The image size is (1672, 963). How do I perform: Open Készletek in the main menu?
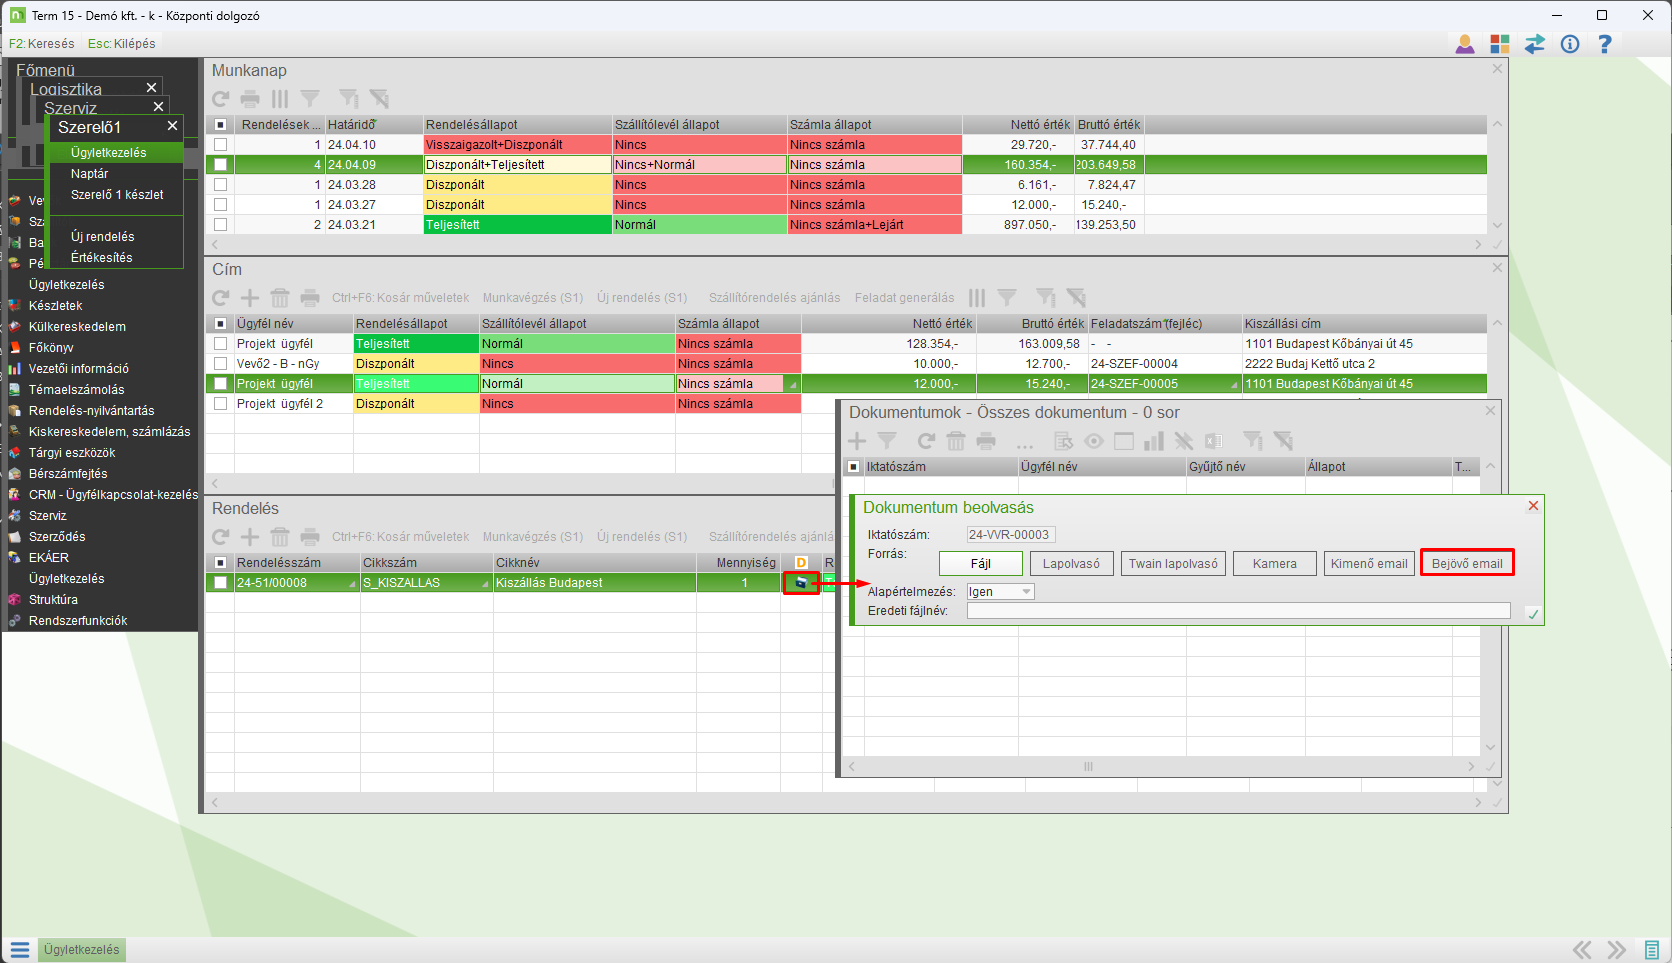tap(56, 306)
